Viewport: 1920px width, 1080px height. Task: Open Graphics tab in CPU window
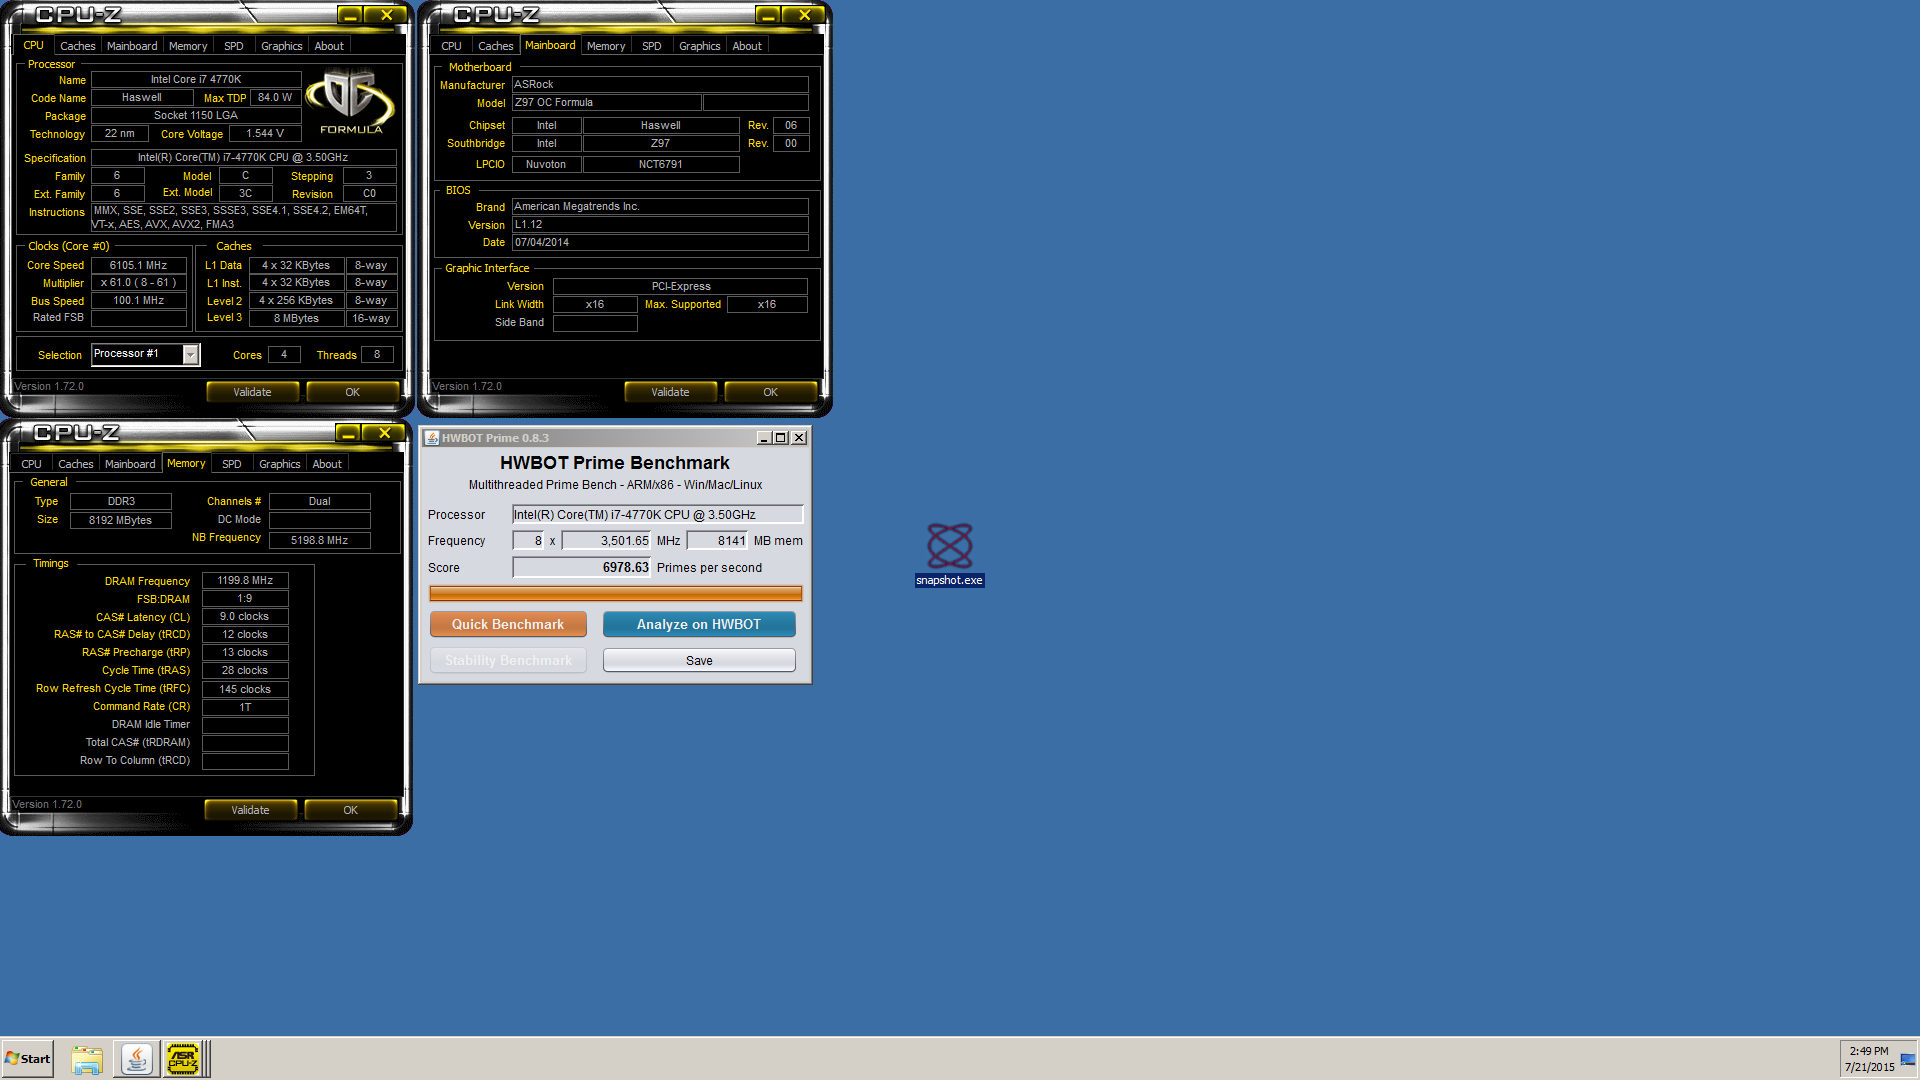[x=281, y=46]
